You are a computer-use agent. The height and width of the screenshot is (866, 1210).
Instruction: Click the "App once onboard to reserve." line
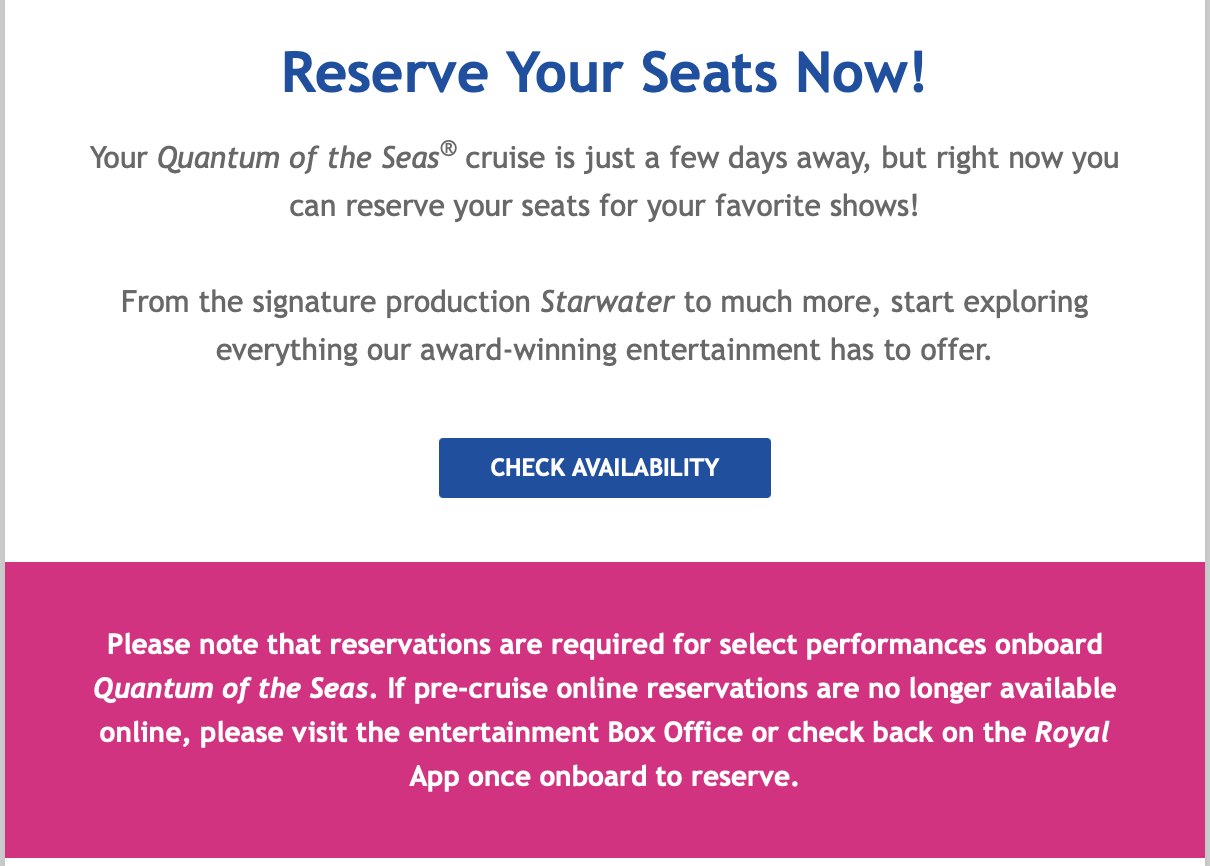[604, 777]
